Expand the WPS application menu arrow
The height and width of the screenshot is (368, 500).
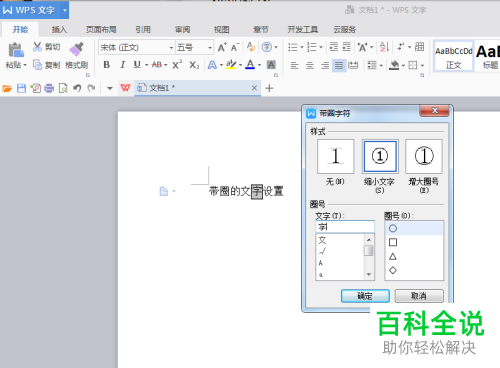pos(65,10)
